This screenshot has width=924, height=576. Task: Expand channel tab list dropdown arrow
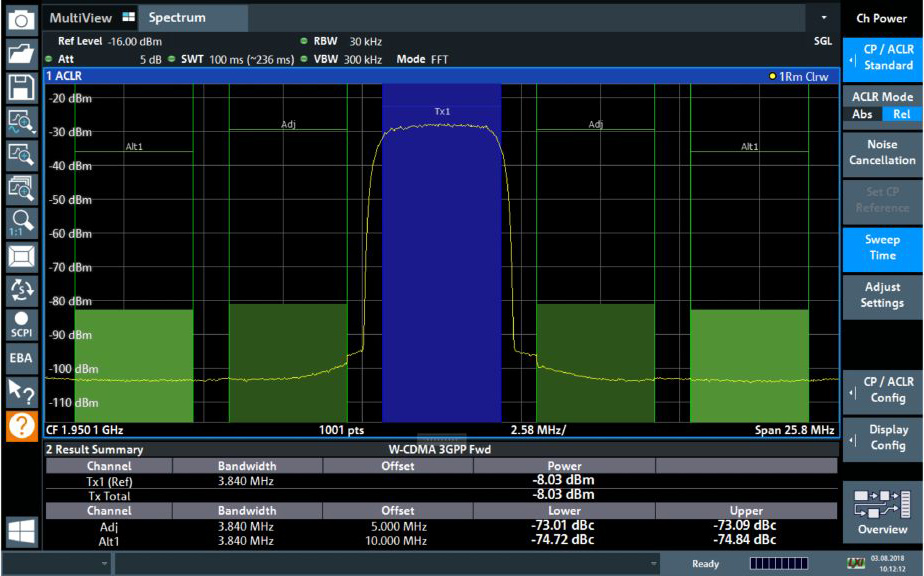click(824, 18)
